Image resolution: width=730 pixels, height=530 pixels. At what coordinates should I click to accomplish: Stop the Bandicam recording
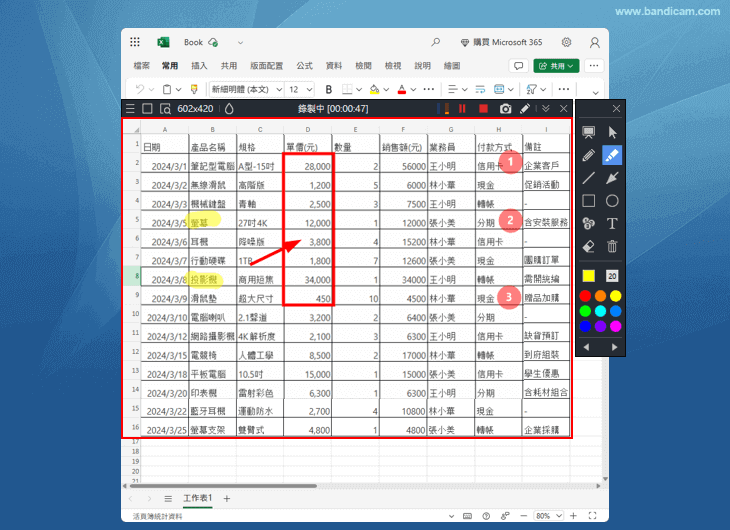click(483, 109)
